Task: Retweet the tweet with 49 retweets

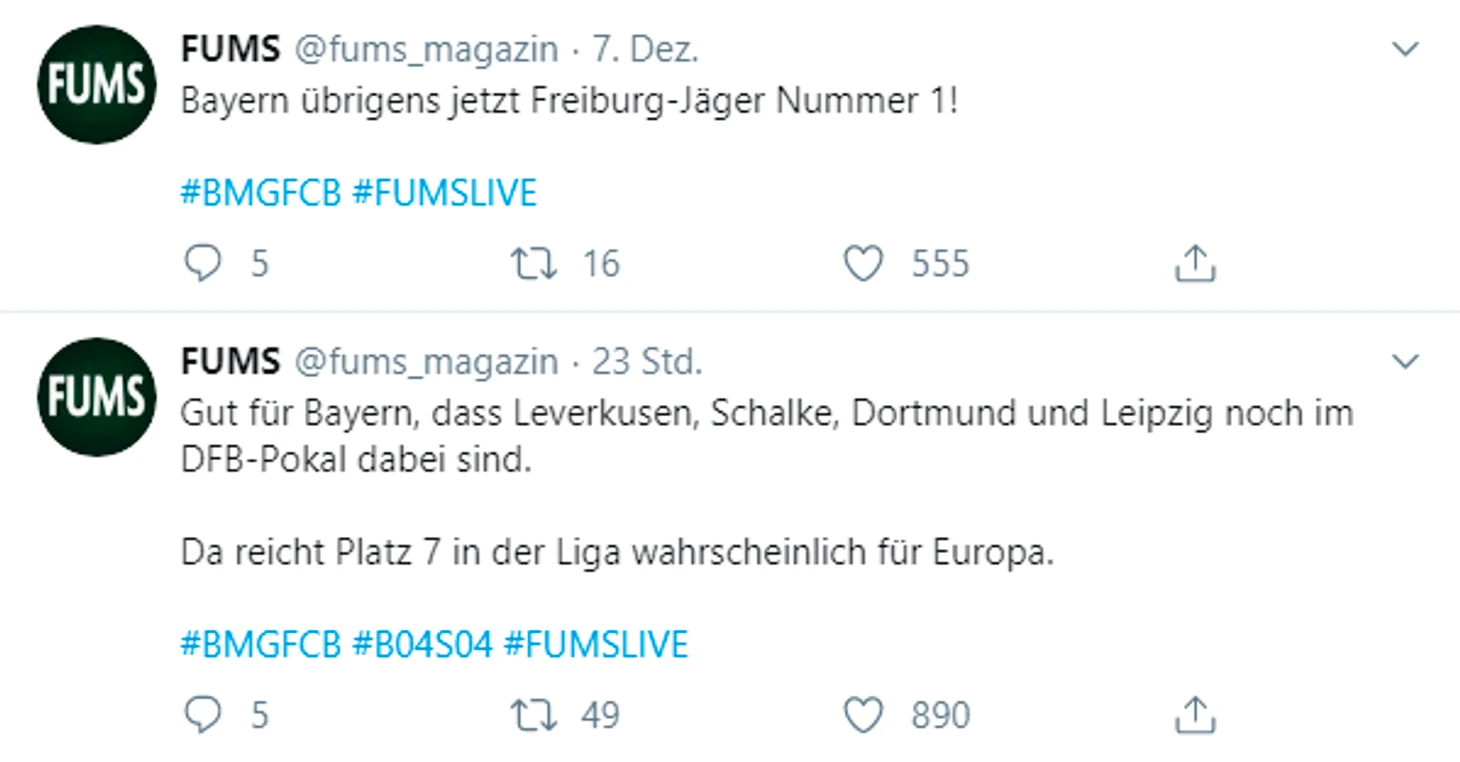Action: (533, 715)
